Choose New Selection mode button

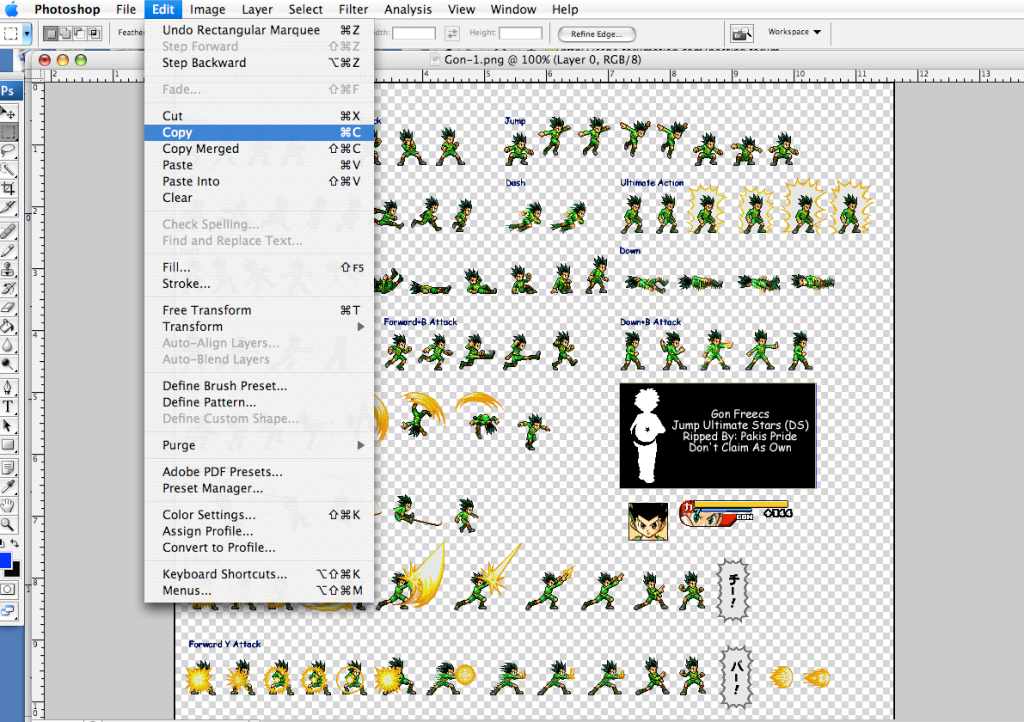click(x=51, y=33)
